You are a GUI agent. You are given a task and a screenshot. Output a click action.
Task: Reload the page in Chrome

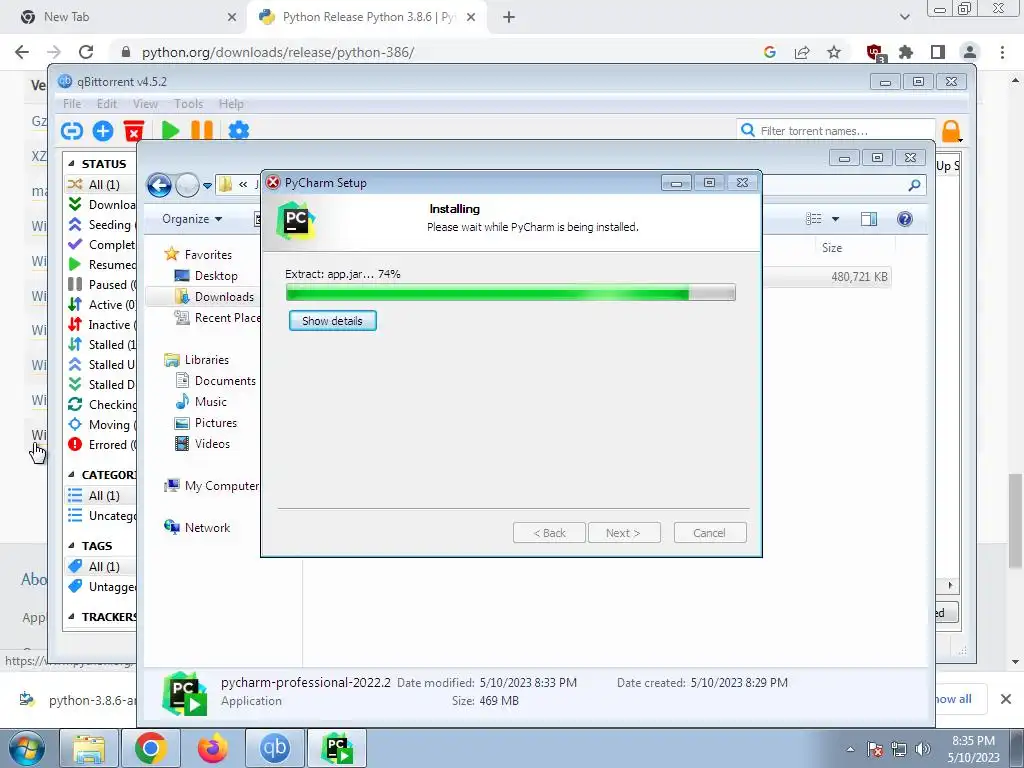click(x=86, y=52)
